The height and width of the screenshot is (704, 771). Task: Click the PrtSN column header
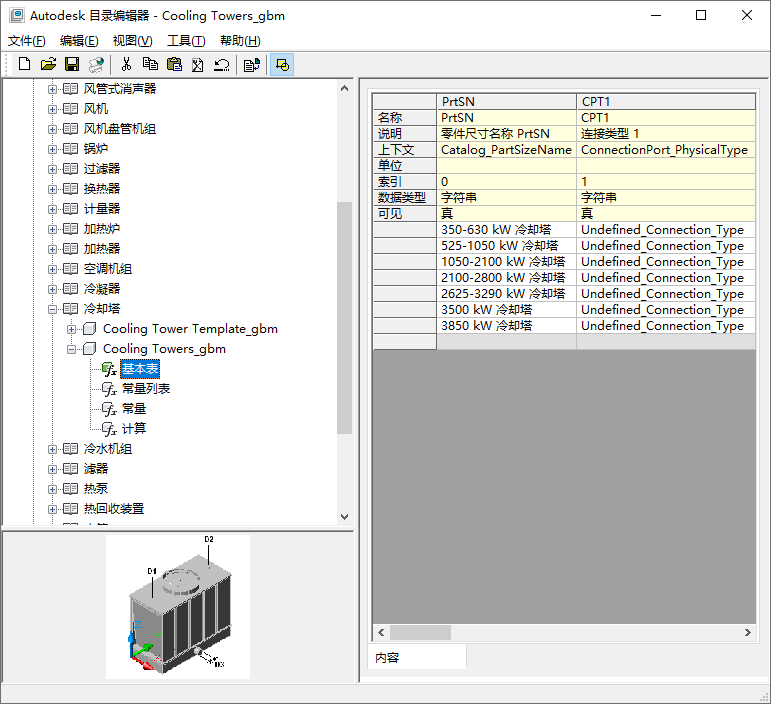[x=506, y=102]
